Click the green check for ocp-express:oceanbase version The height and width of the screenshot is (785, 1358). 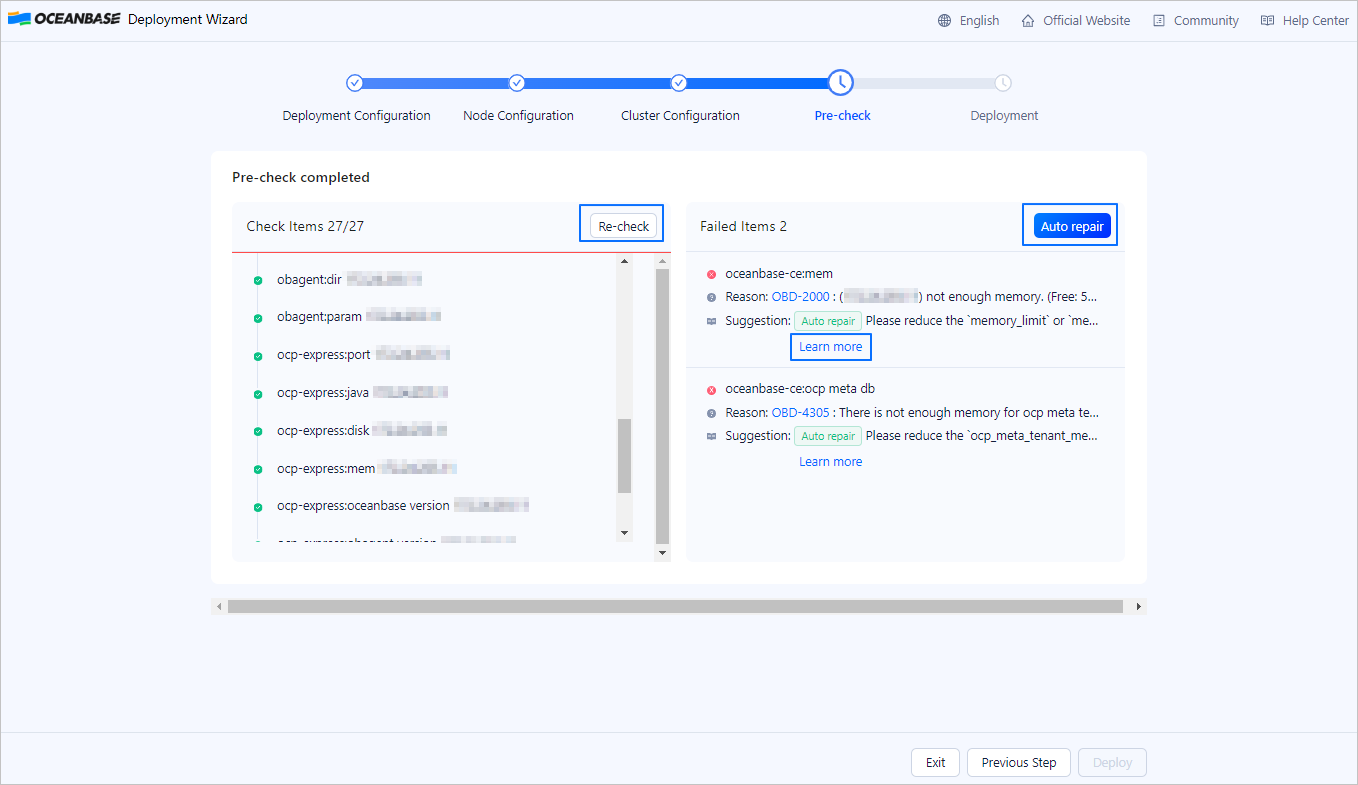coord(258,507)
